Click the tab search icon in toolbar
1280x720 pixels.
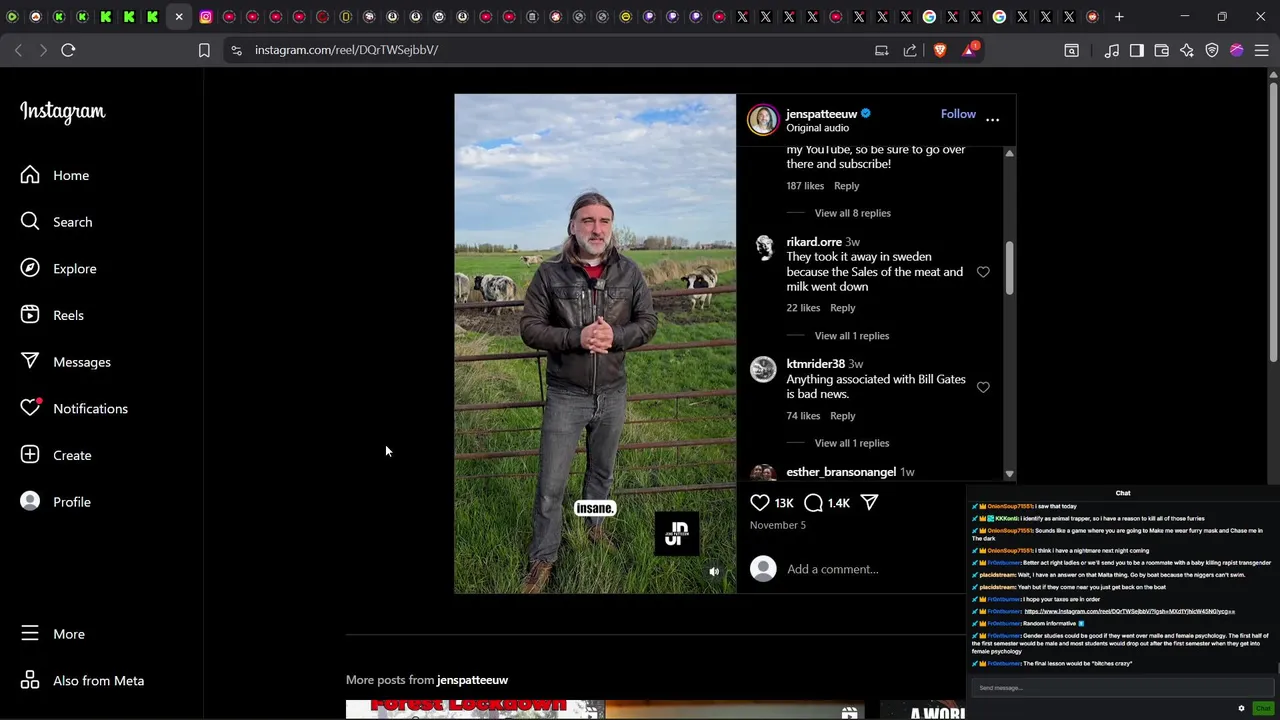1071,50
